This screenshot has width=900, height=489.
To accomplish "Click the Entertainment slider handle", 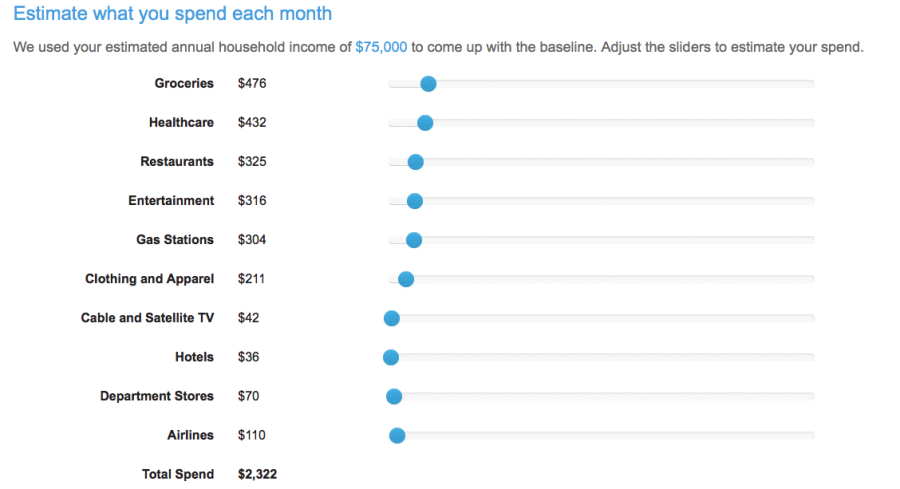I will coord(415,201).
